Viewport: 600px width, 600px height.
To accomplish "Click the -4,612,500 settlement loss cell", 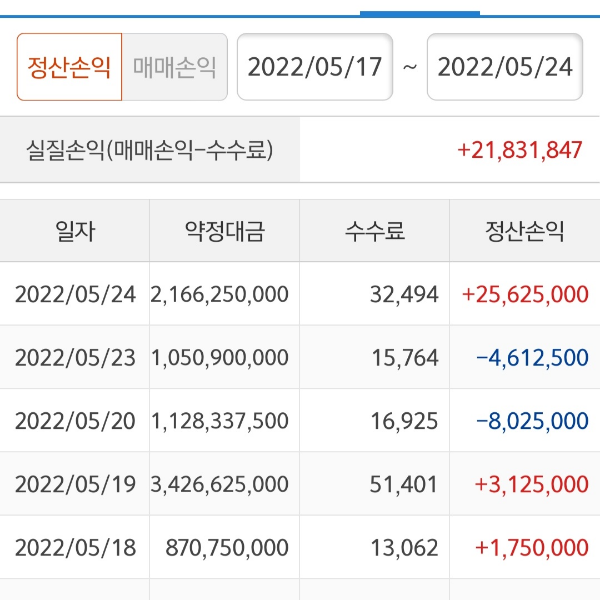I will [532, 357].
